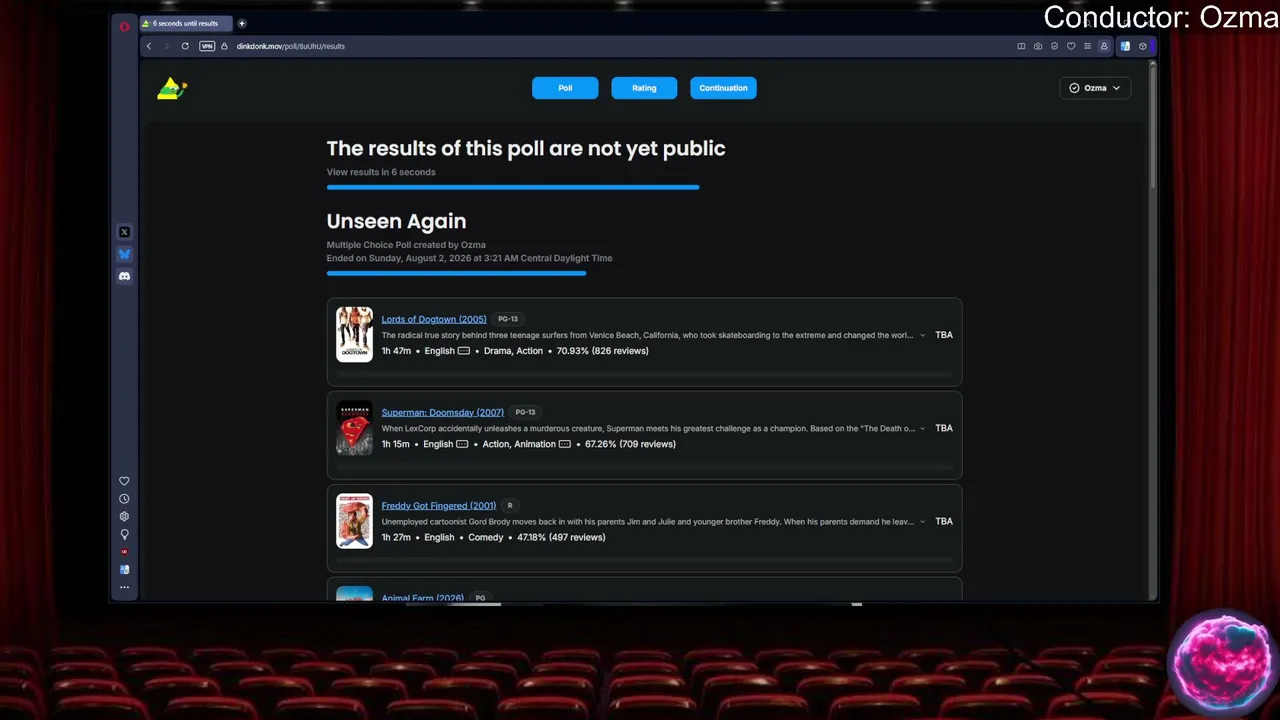Open the Continuation page

pyautogui.click(x=723, y=88)
